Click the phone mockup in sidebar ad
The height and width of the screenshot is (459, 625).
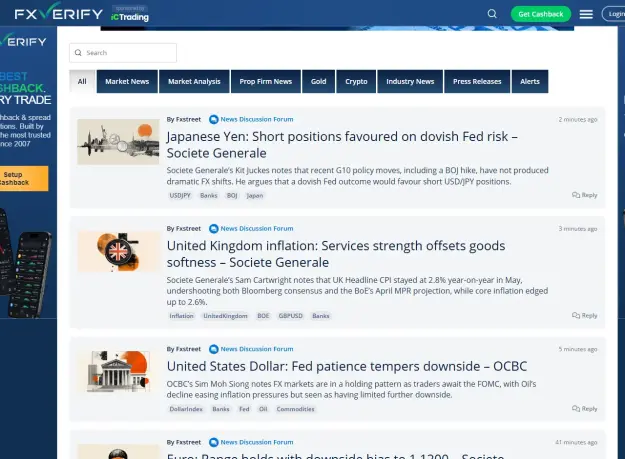tap(26, 263)
